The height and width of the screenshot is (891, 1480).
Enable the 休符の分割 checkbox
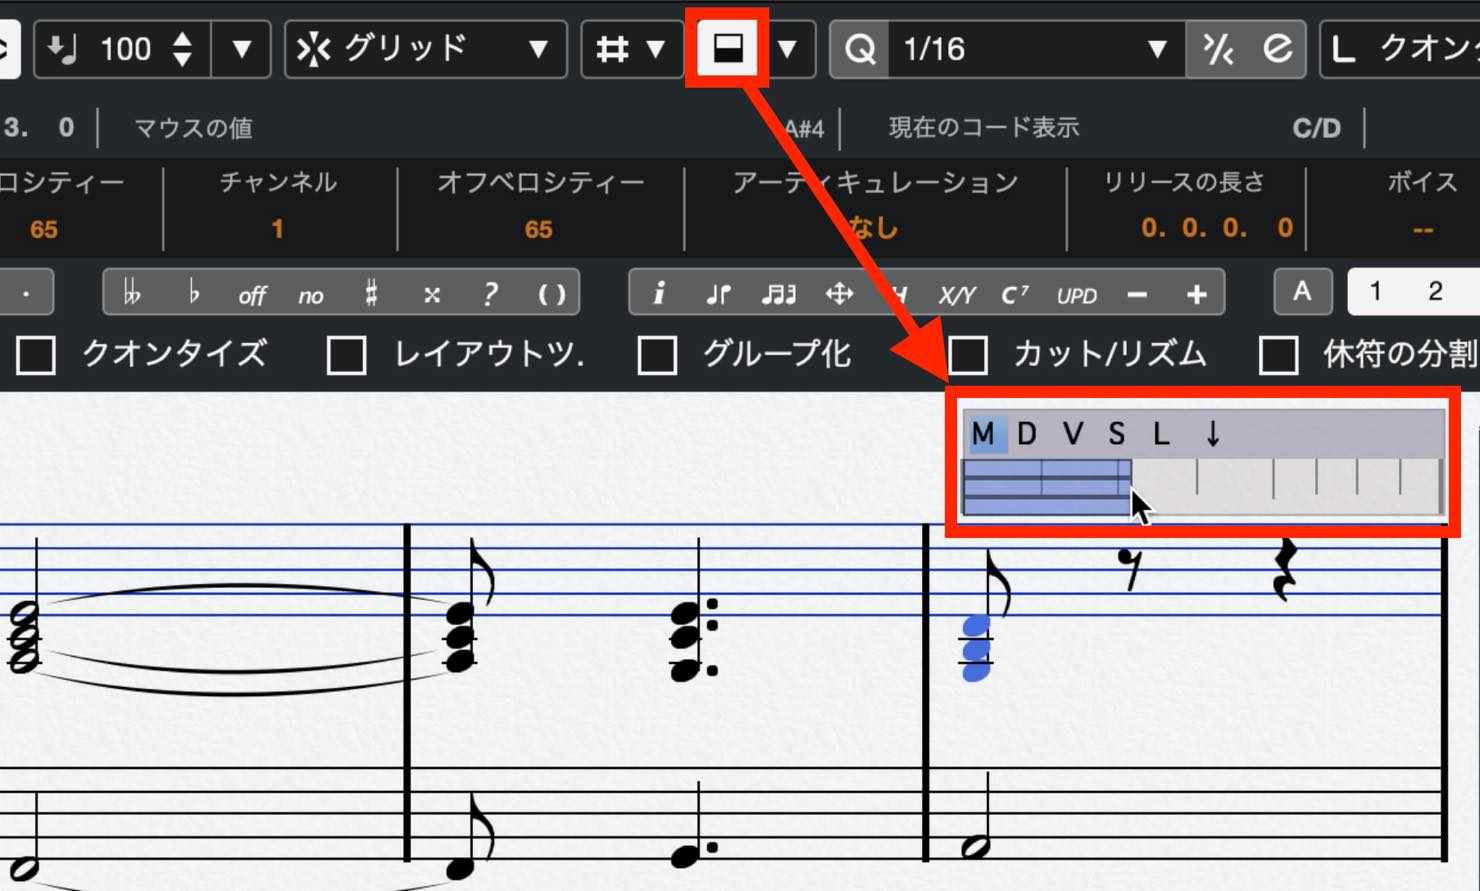click(x=1279, y=355)
